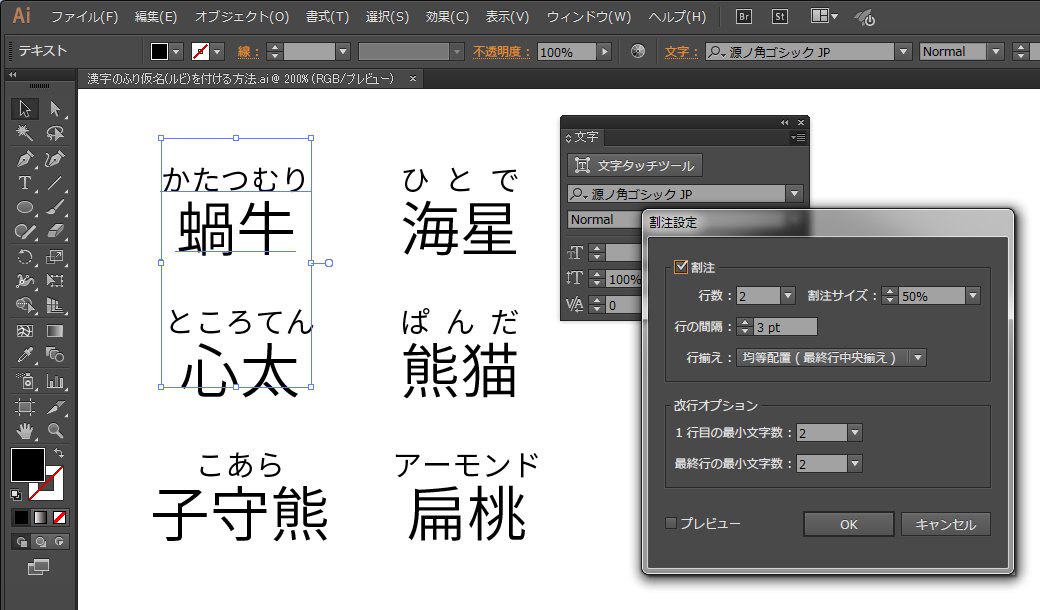Select the Hand tool
Viewport: 1040px width, 610px height.
(x=25, y=431)
